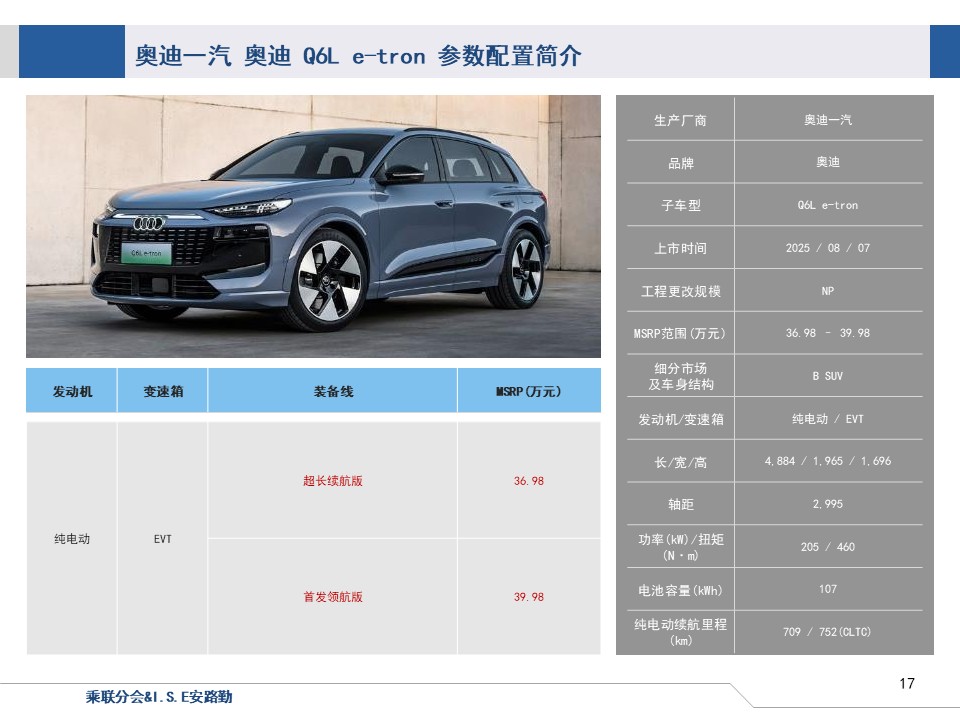960x720 pixels.
Task: Click the MSRP范围(万元) label
Action: [x=680, y=334]
